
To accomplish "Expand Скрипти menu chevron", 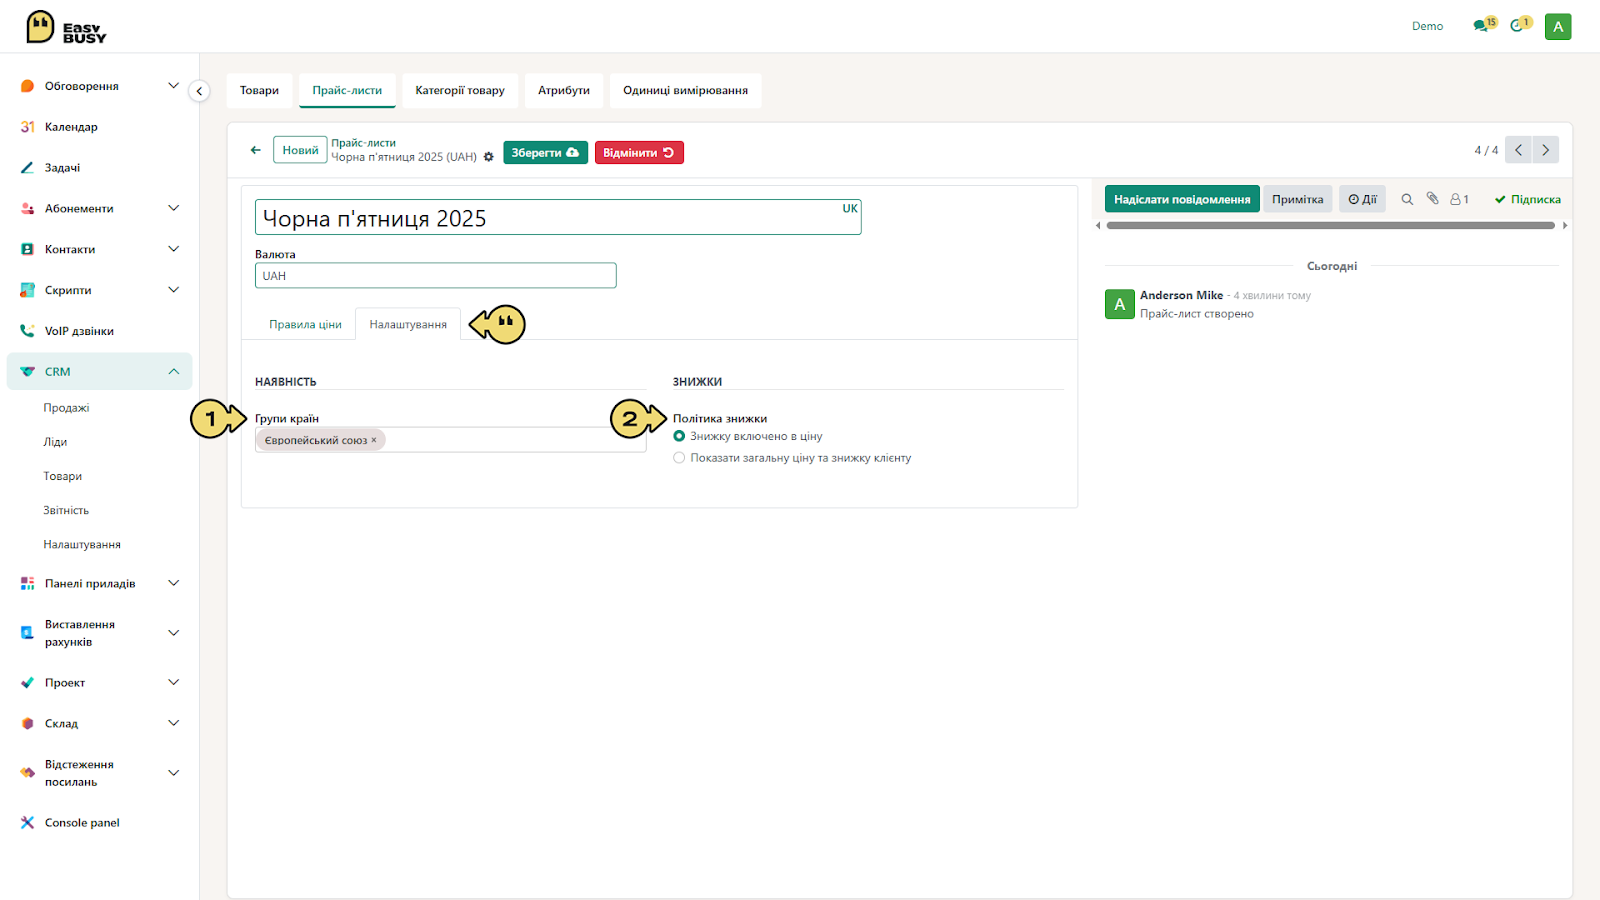I will pyautogui.click(x=173, y=290).
